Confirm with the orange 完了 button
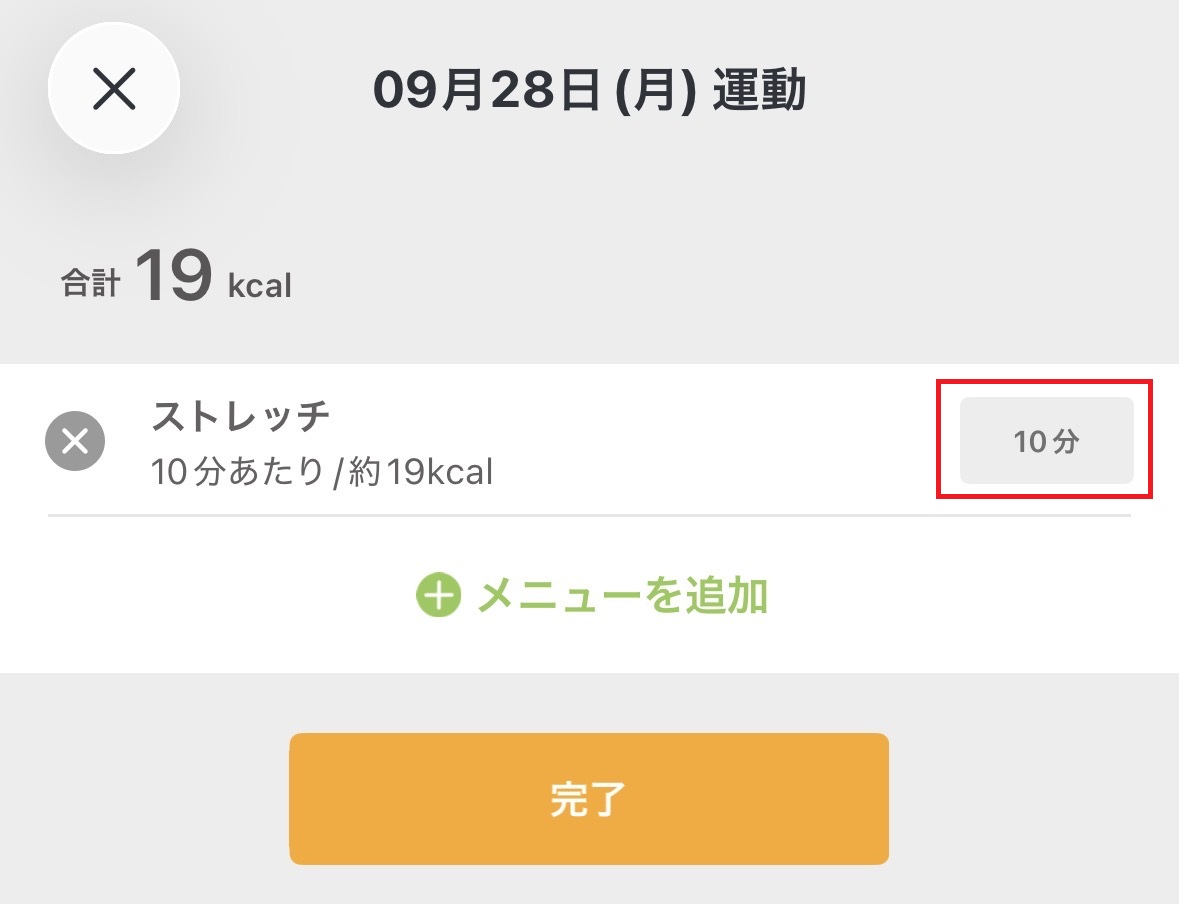Screen dimensions: 1179x904 pyautogui.click(x=589, y=799)
